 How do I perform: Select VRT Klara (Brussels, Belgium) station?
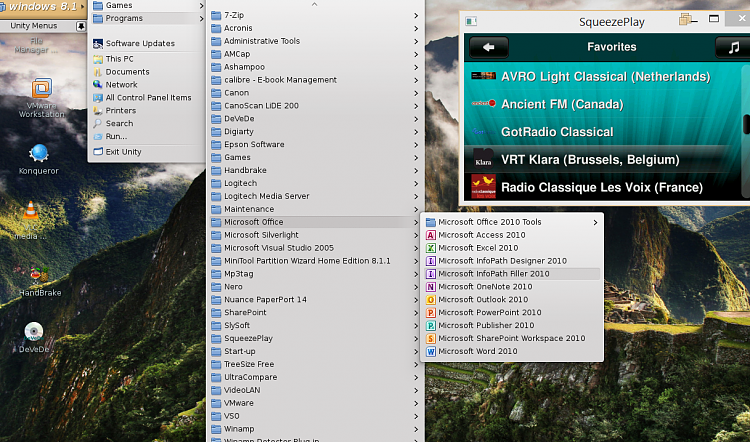[604, 160]
